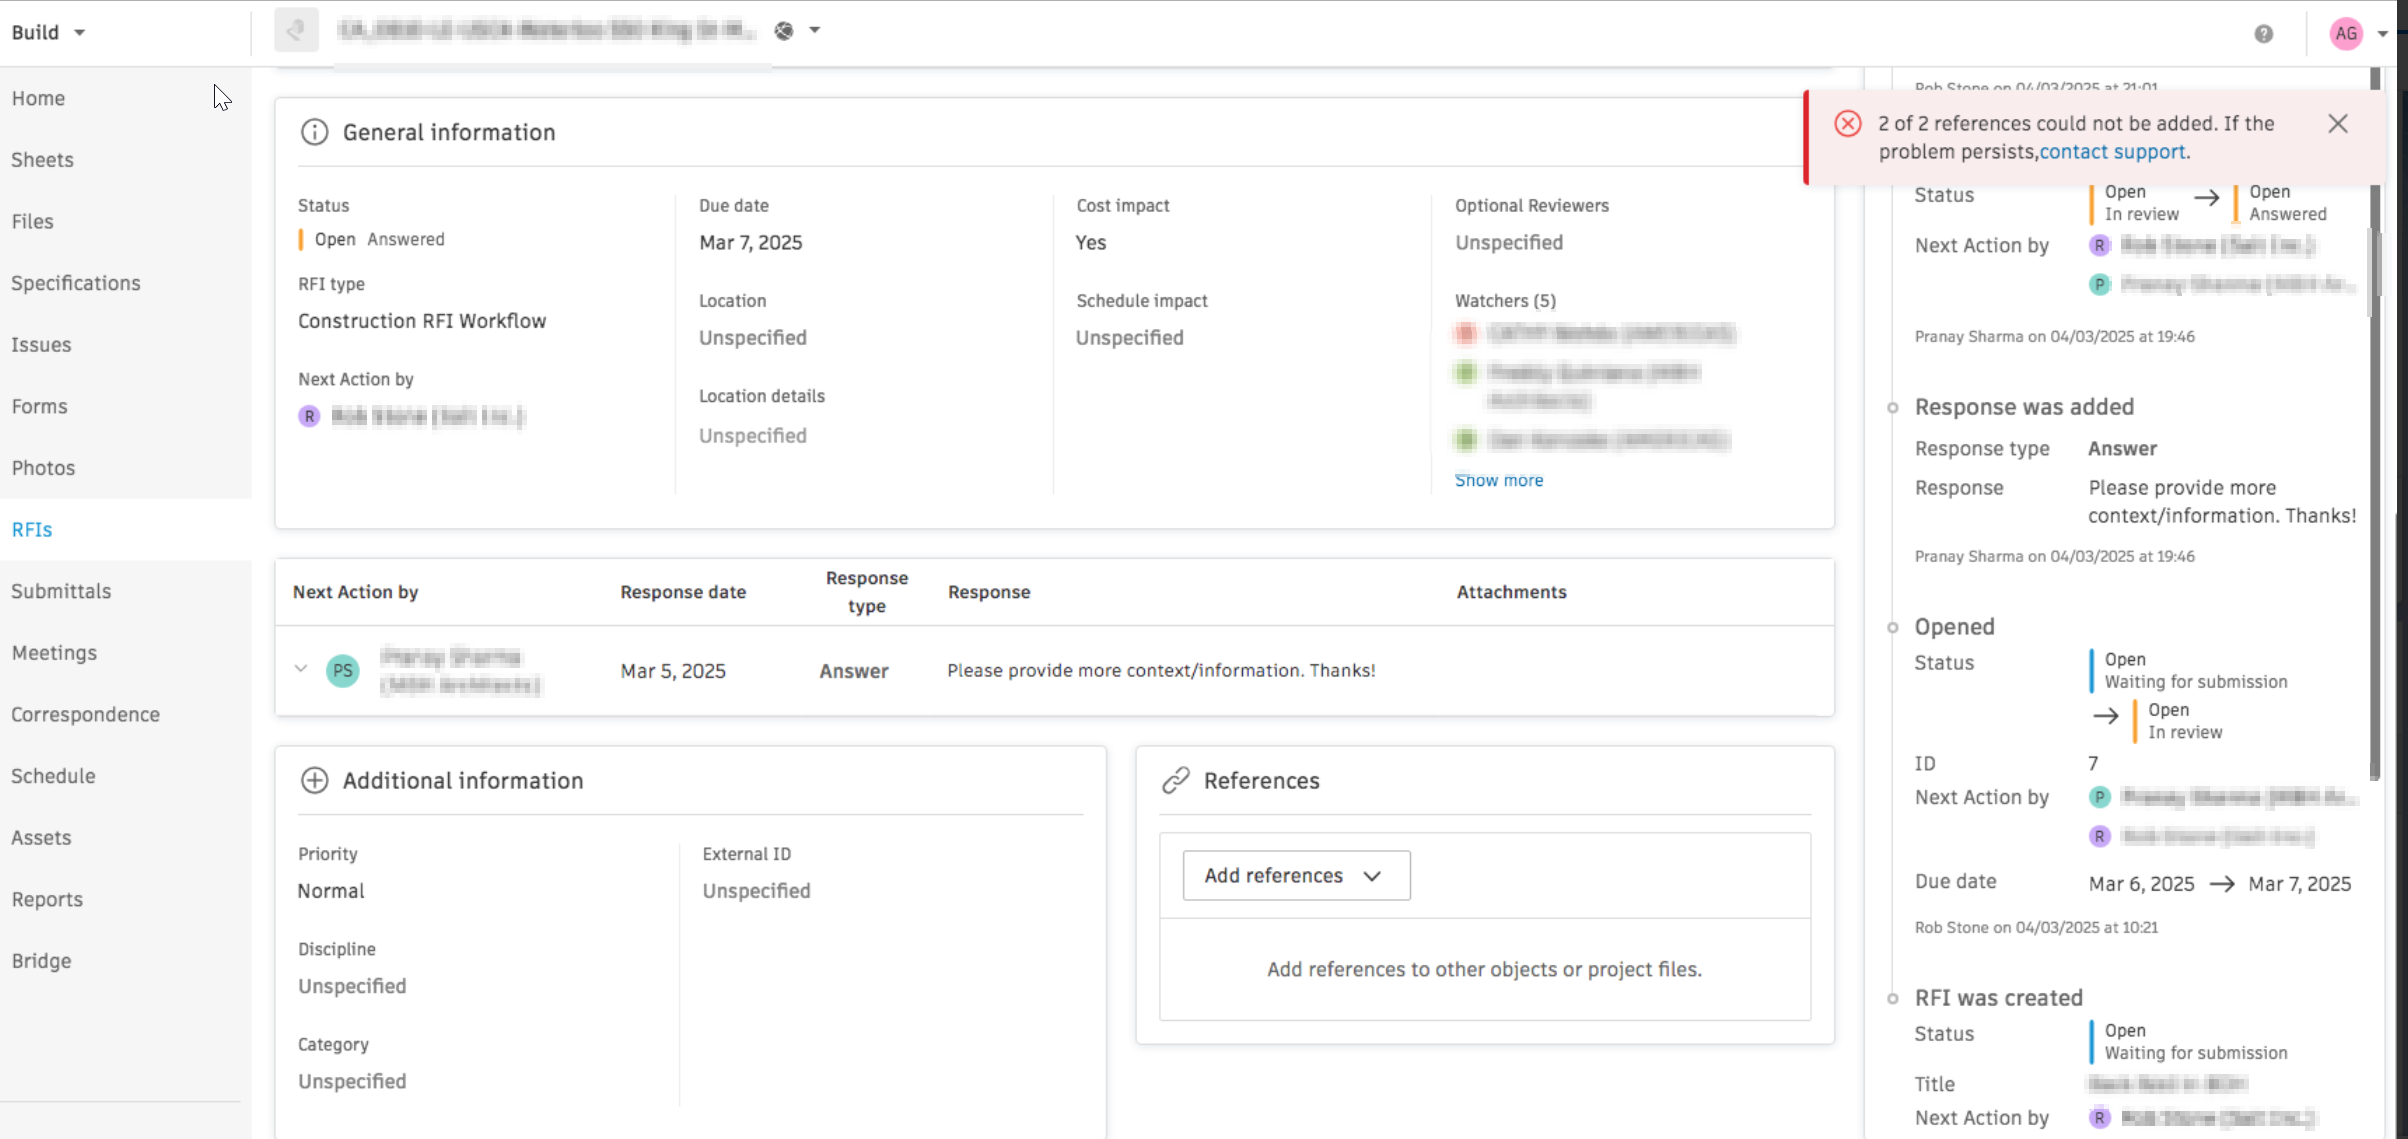This screenshot has width=2408, height=1139.
Task: Click the General information info icon
Action: [x=314, y=132]
